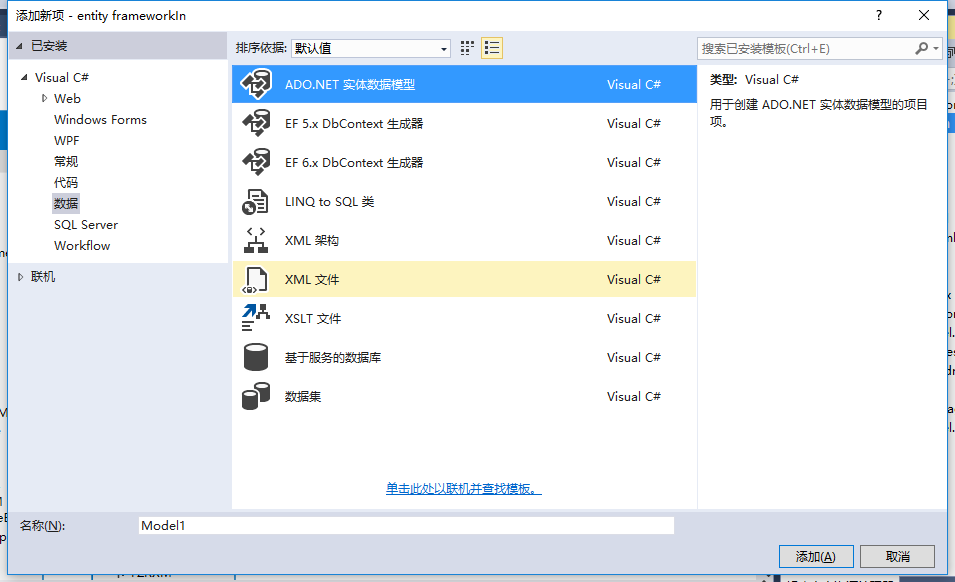The height and width of the screenshot is (582, 955).
Task: Click the EF 5.x DbContext 生成器 icon
Action: (x=256, y=123)
